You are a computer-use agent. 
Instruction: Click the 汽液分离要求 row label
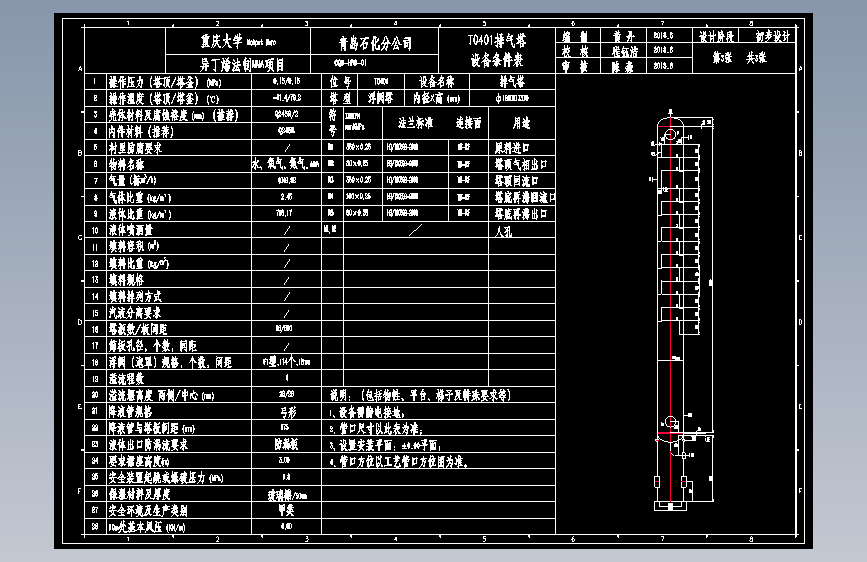coord(135,313)
